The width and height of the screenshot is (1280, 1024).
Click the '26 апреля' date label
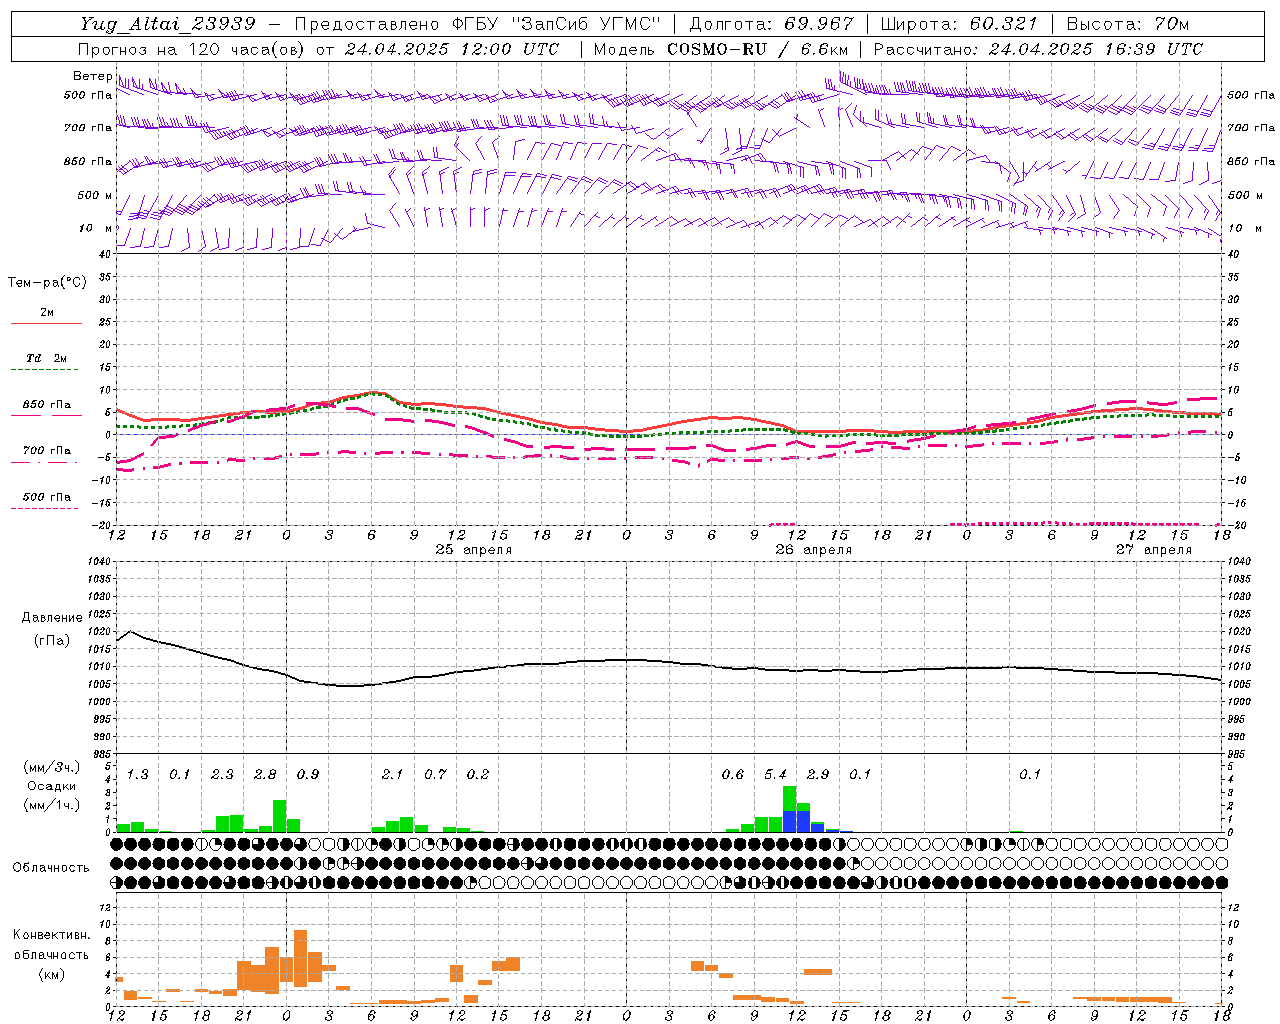814,550
